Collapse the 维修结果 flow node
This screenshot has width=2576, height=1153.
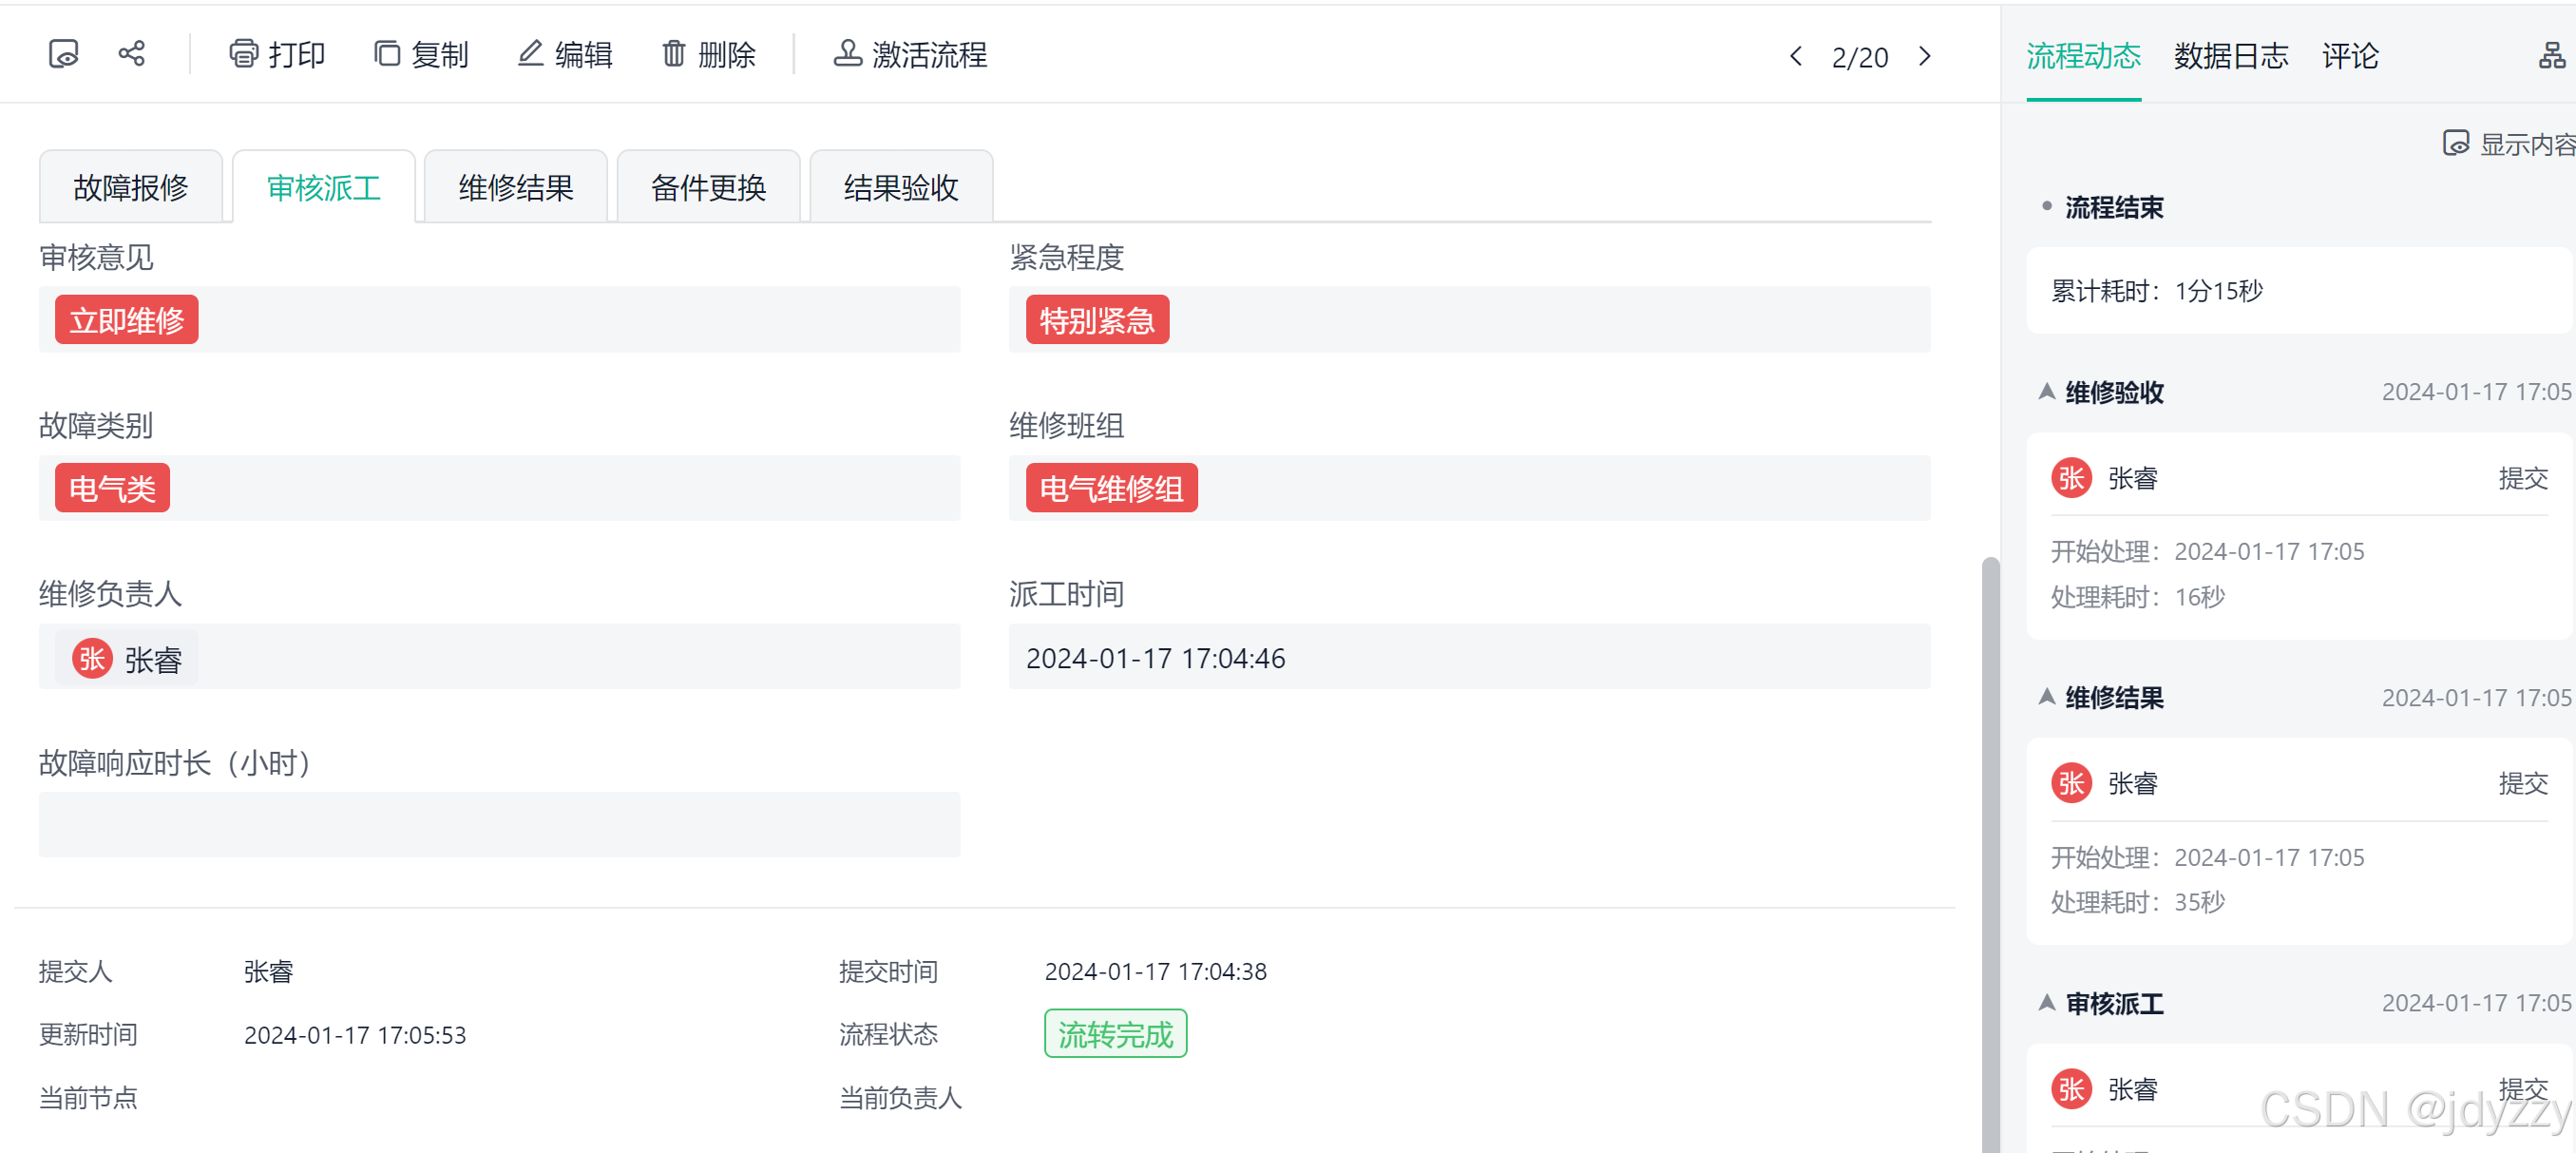click(2047, 697)
